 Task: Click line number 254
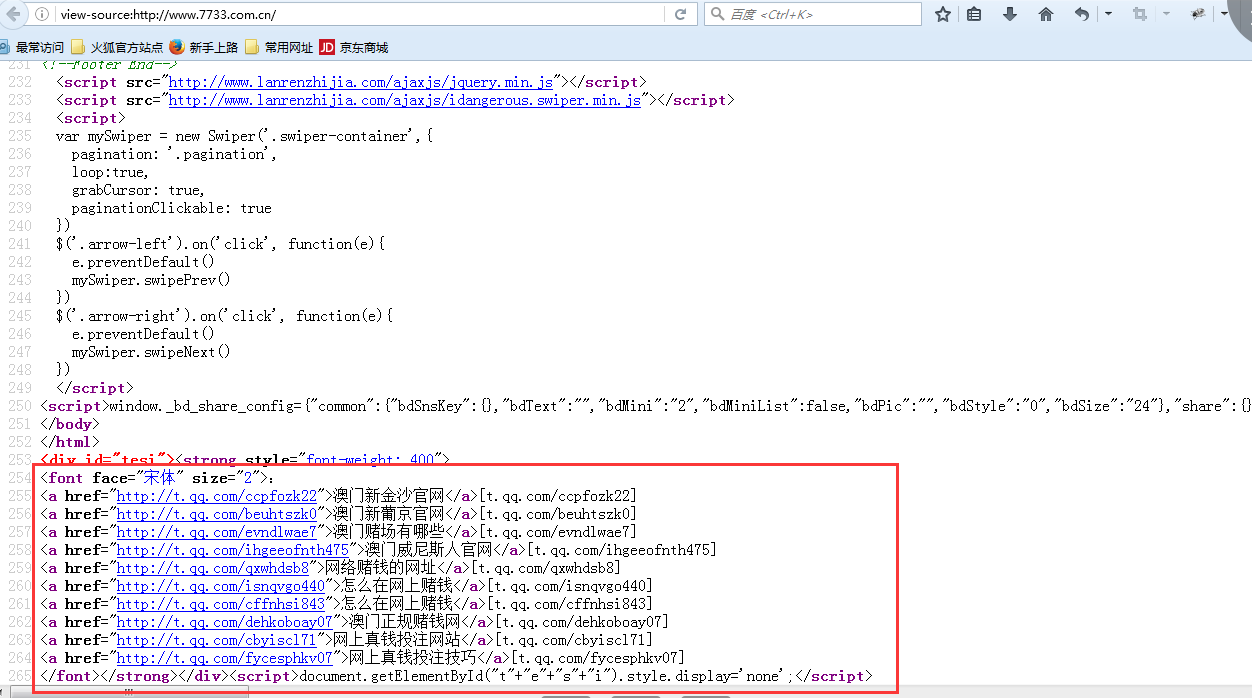pyautogui.click(x=19, y=478)
